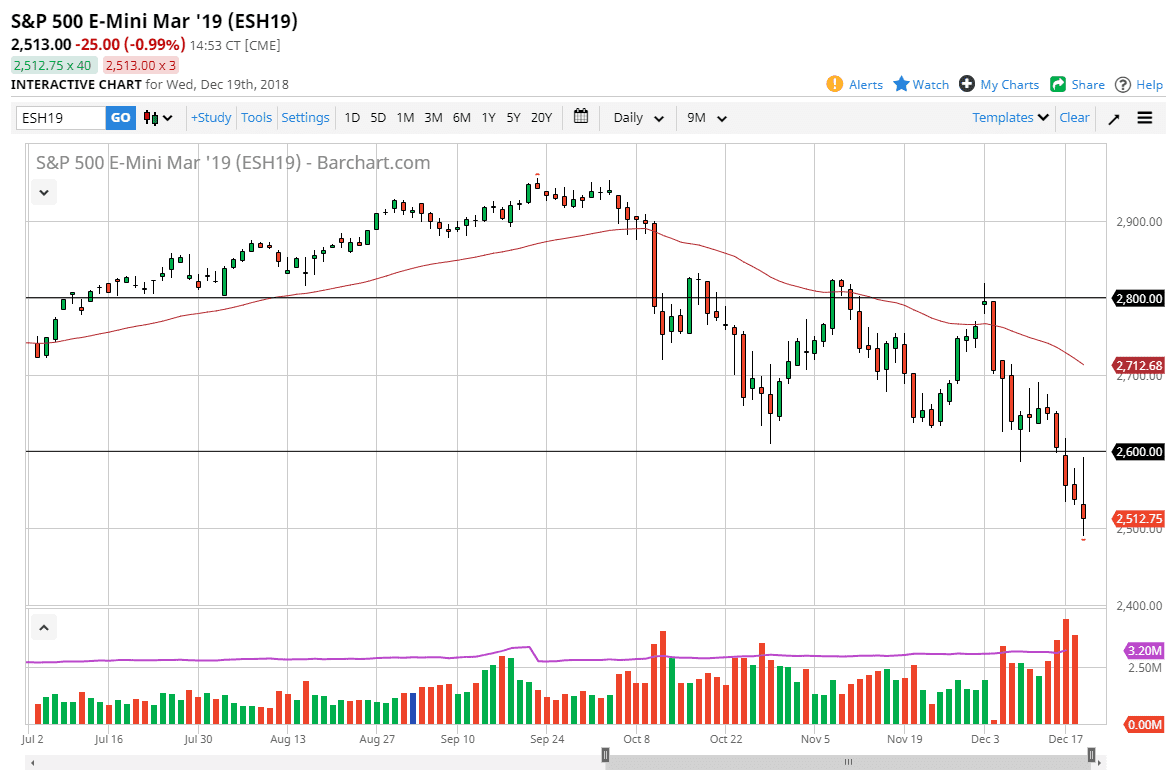Collapse the volume indicator panel chevron
This screenshot has width=1171, height=780.
click(x=43, y=627)
